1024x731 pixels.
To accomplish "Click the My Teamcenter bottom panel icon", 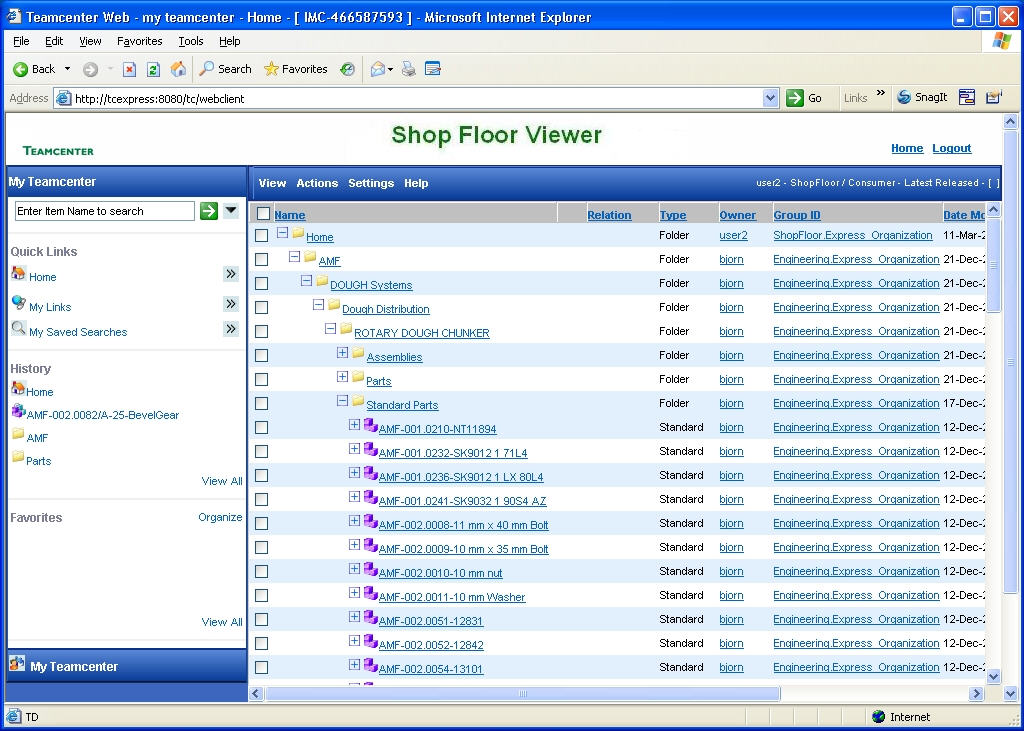I will 18,664.
